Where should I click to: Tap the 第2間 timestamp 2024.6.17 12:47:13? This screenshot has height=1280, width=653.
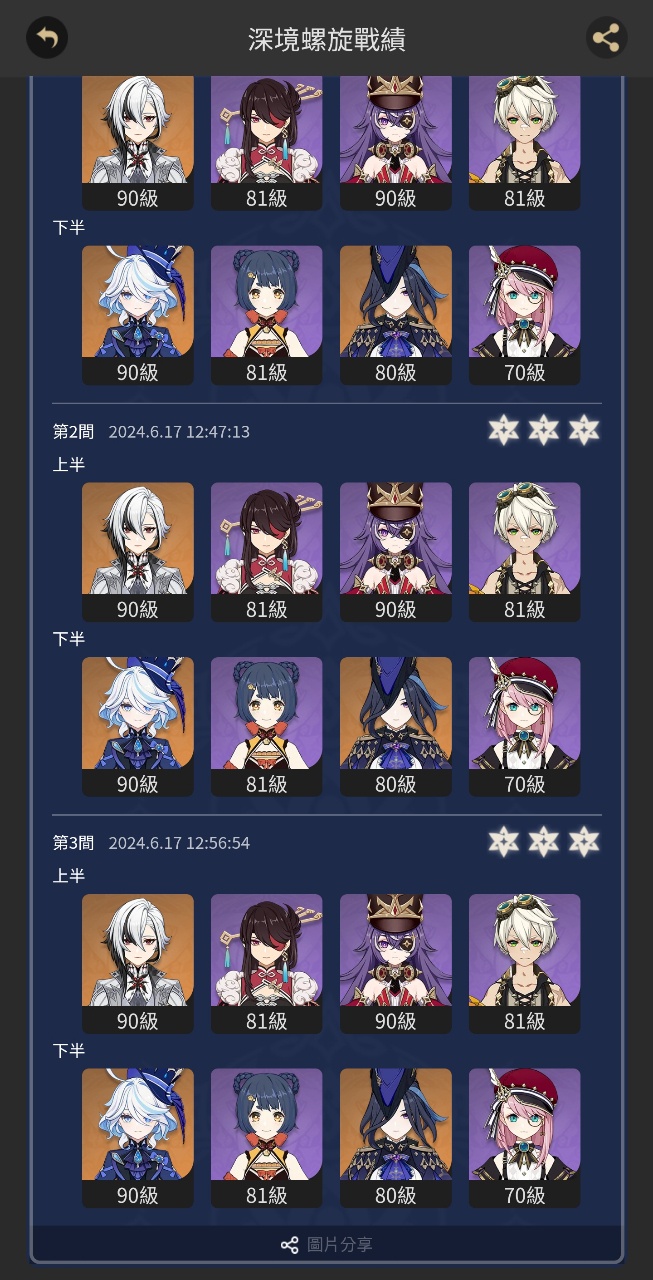tap(179, 432)
